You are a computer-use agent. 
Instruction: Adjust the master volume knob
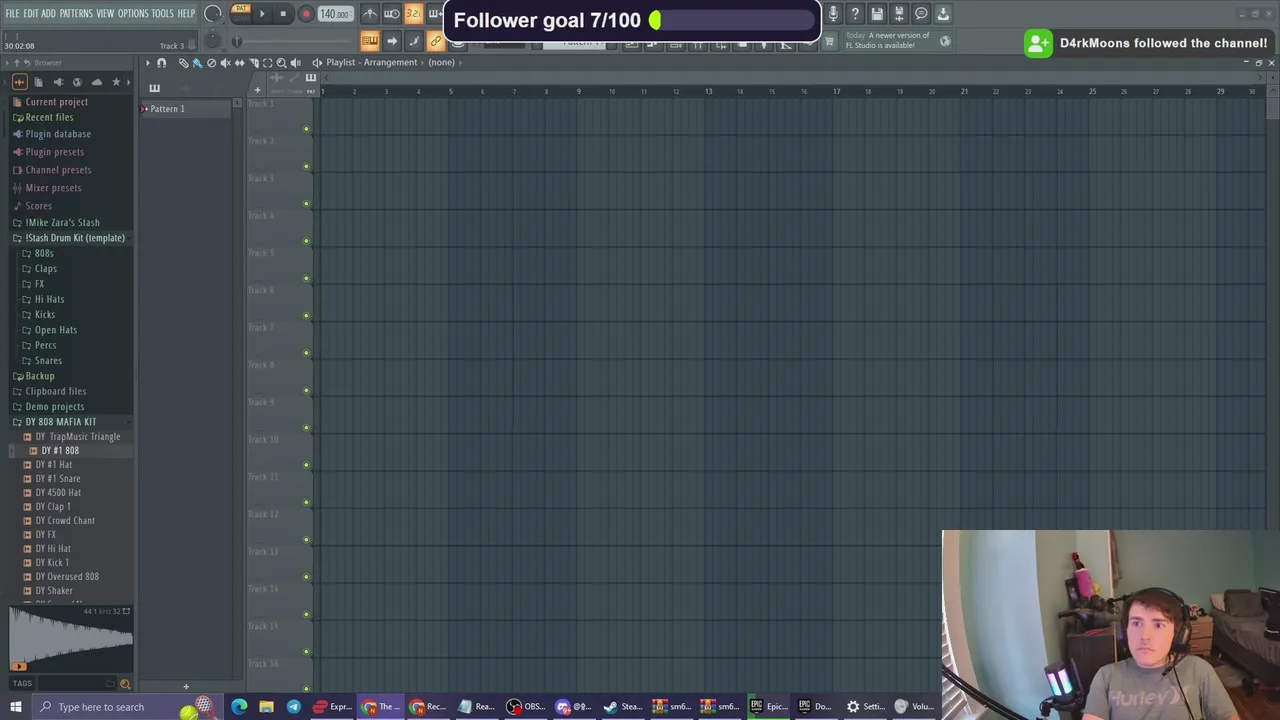pyautogui.click(x=212, y=14)
